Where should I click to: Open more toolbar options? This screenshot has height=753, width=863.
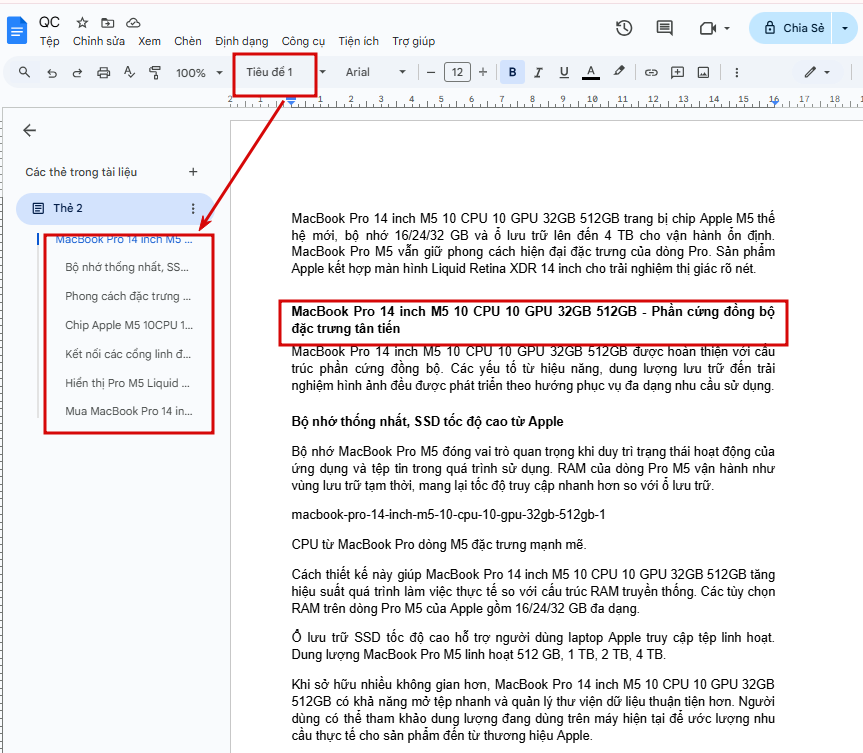coord(736,72)
